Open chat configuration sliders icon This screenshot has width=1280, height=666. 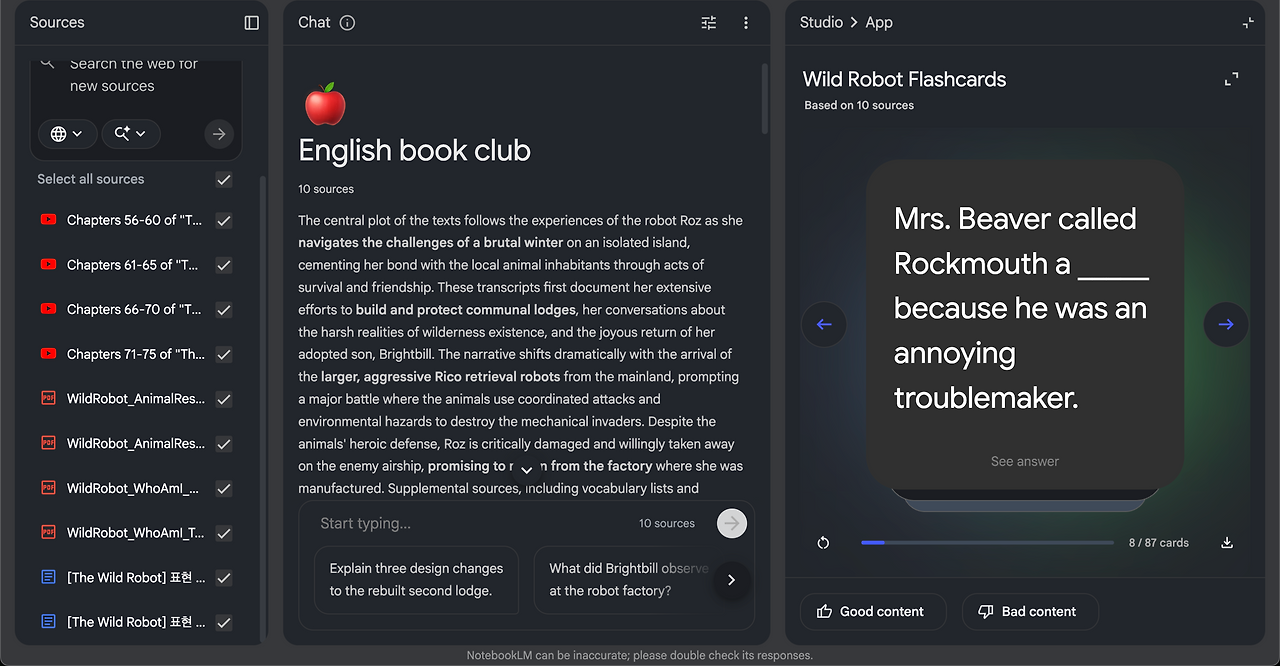(x=709, y=23)
